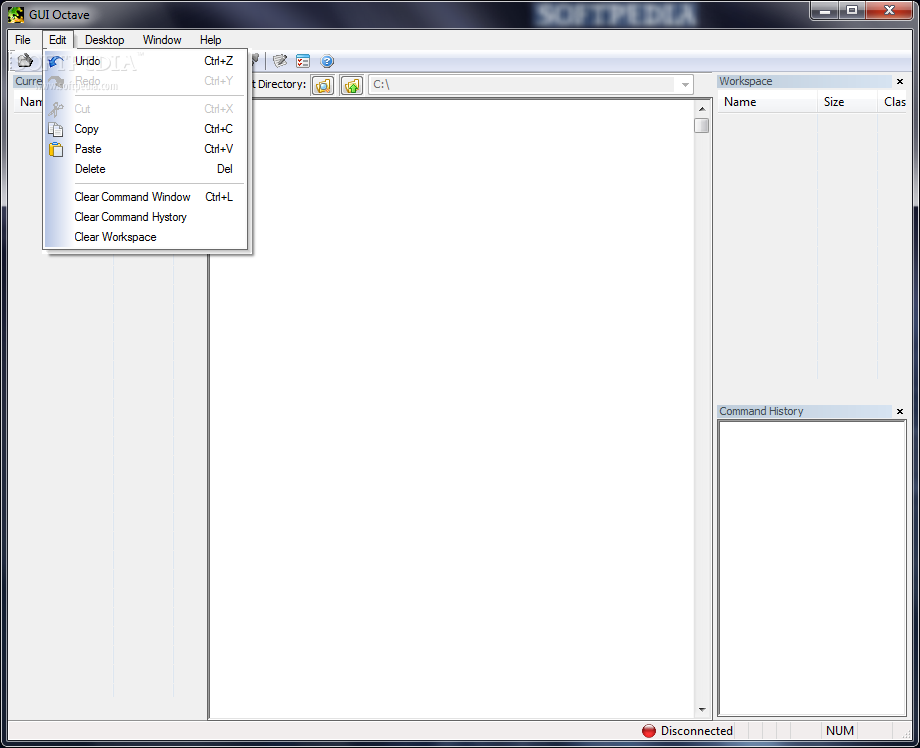Image resolution: width=920 pixels, height=748 pixels.
Task: Click the open file toolbar icon
Action: 25,60
